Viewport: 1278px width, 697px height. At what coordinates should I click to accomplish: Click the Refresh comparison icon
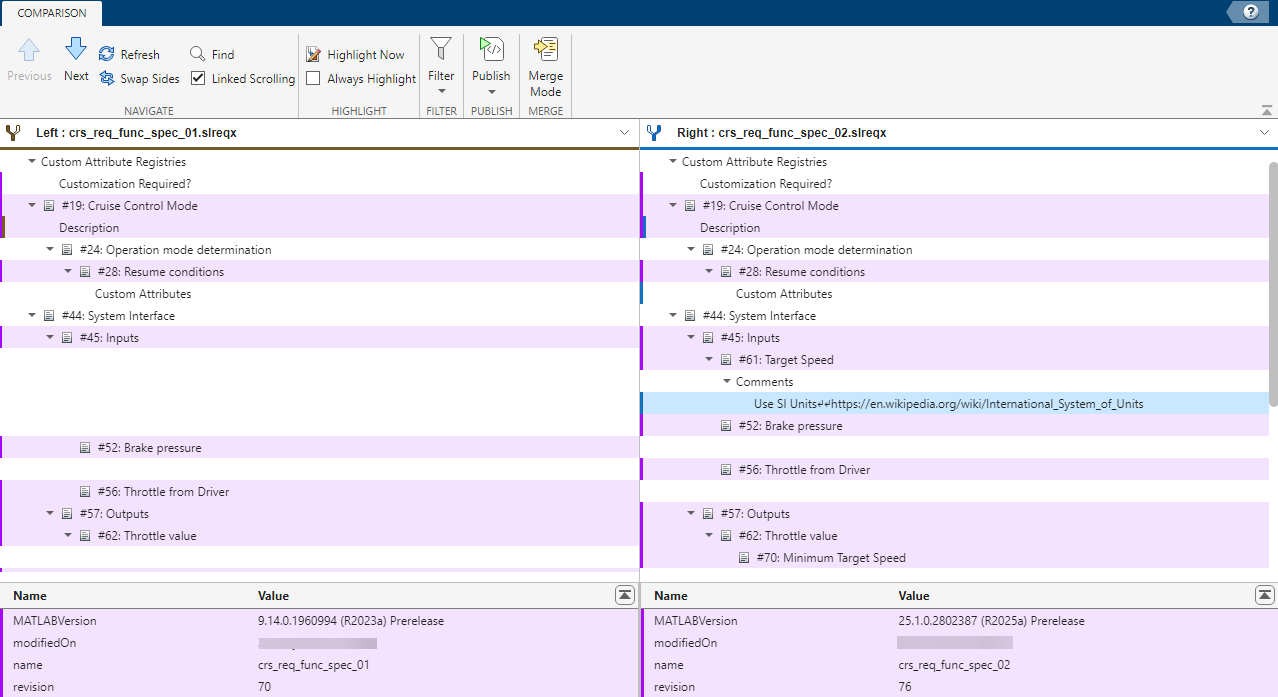click(107, 55)
